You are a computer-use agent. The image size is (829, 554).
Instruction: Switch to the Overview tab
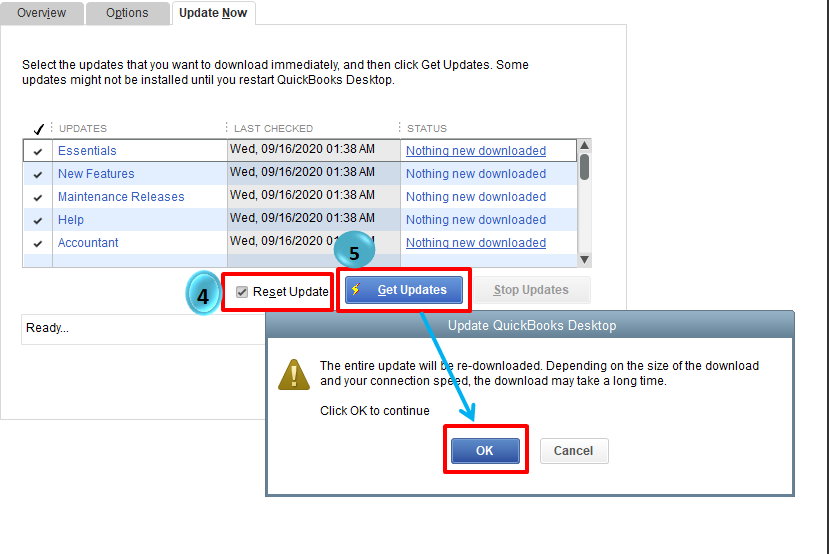click(x=41, y=13)
